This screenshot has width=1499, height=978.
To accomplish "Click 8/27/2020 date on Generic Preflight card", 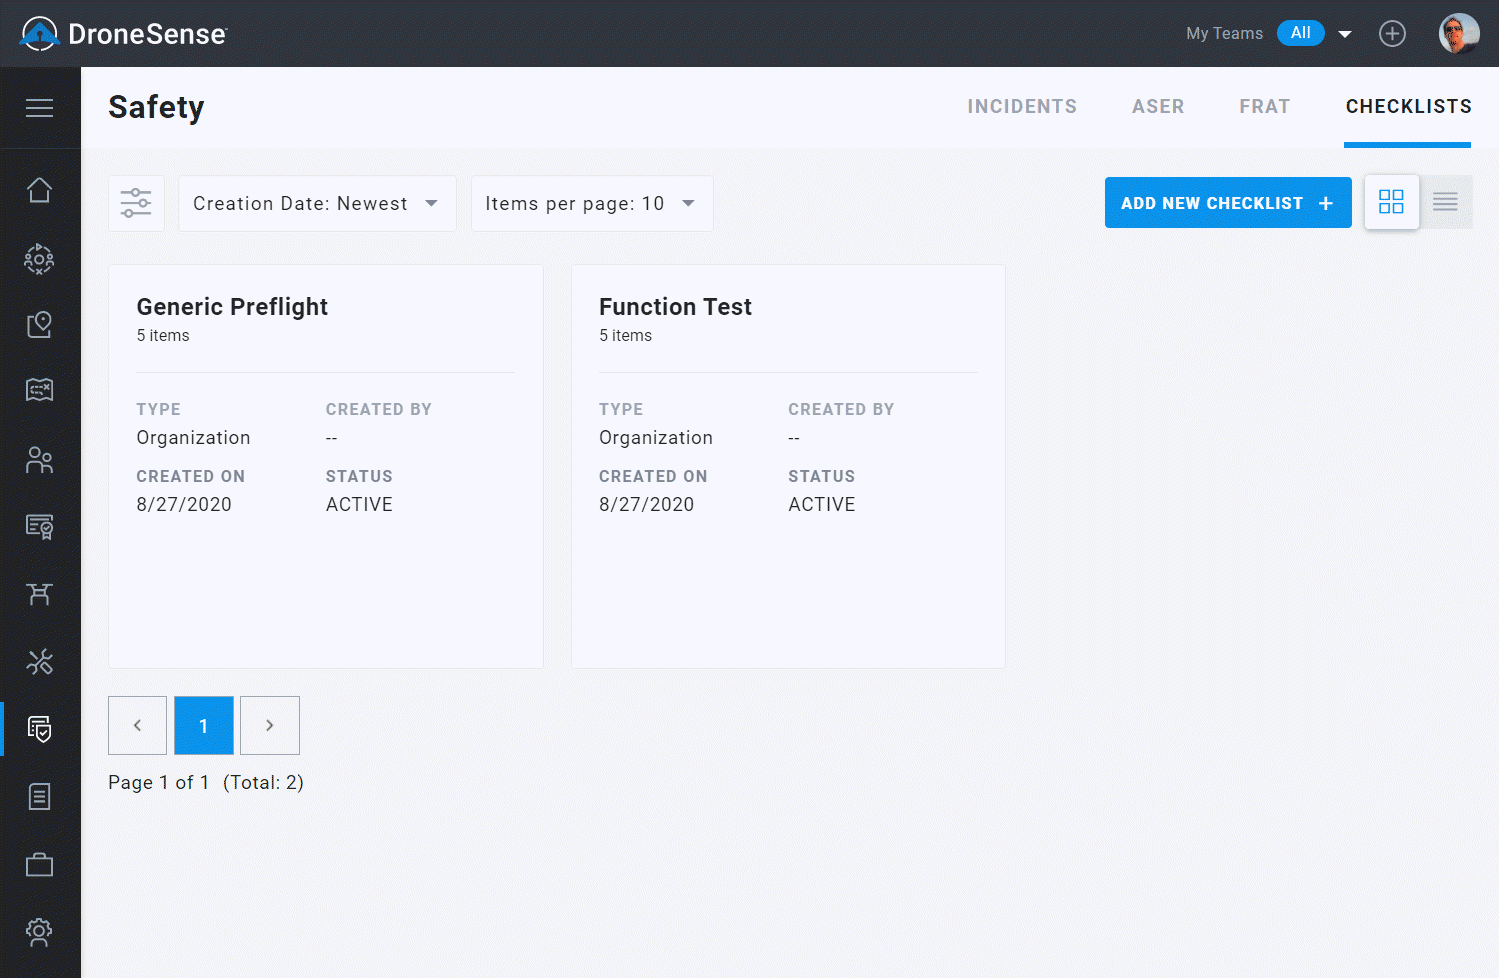I will click(184, 505).
